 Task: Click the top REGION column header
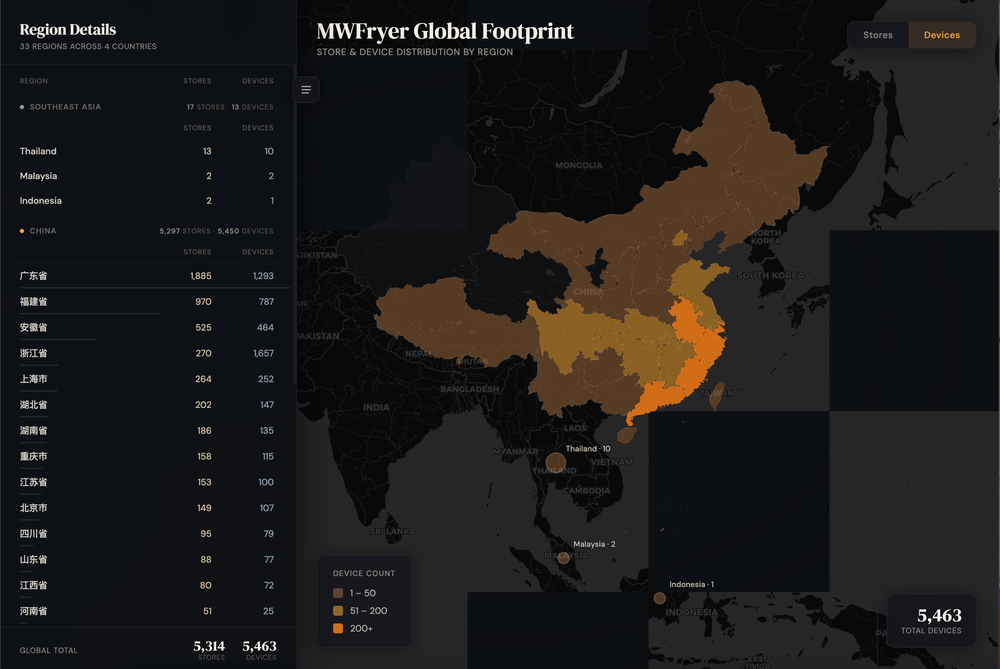(x=34, y=81)
